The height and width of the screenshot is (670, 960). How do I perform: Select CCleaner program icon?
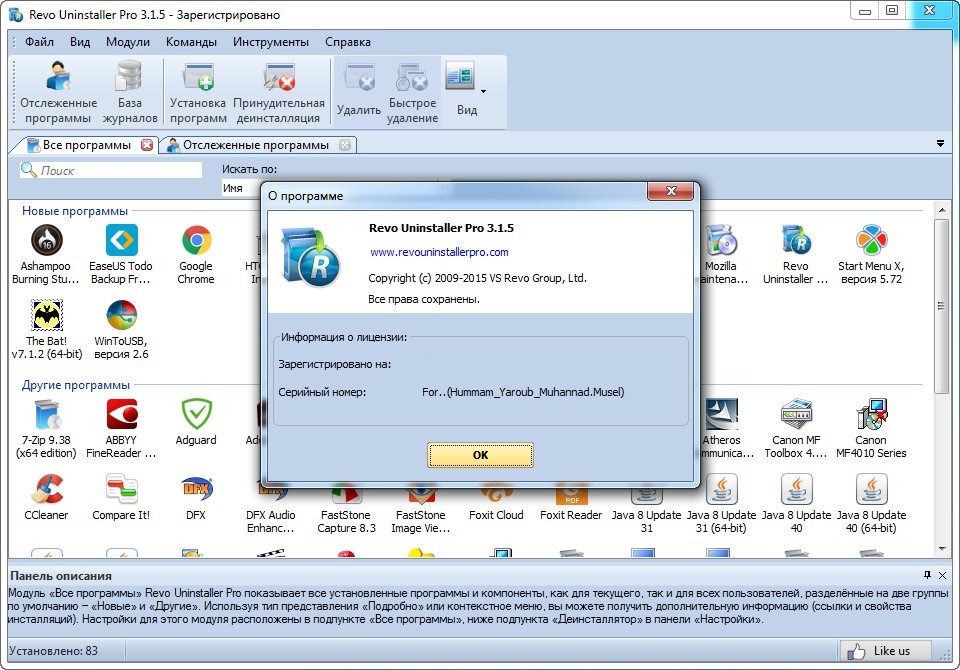[x=47, y=489]
